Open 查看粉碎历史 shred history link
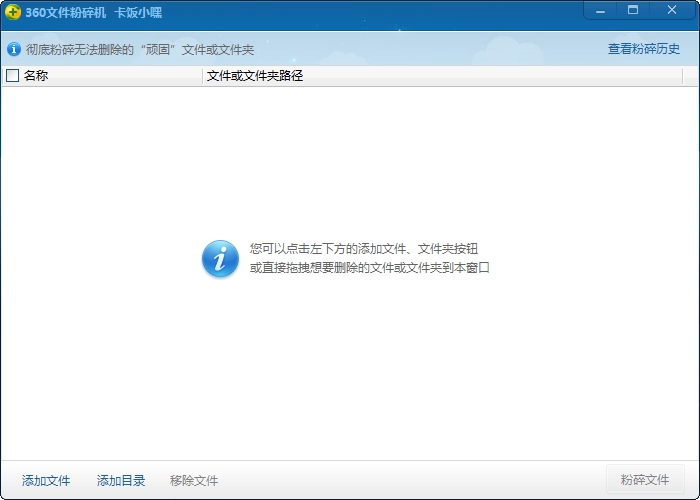 click(x=643, y=49)
